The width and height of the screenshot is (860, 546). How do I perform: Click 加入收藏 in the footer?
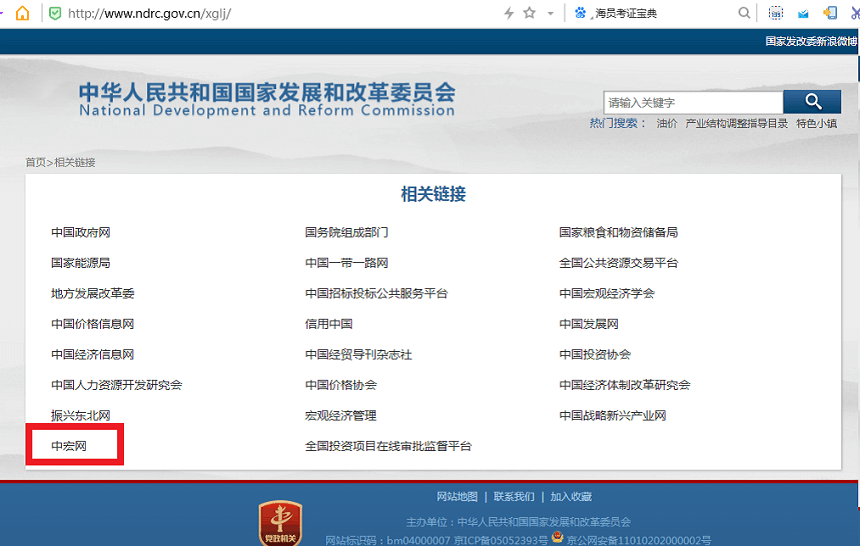tap(571, 497)
